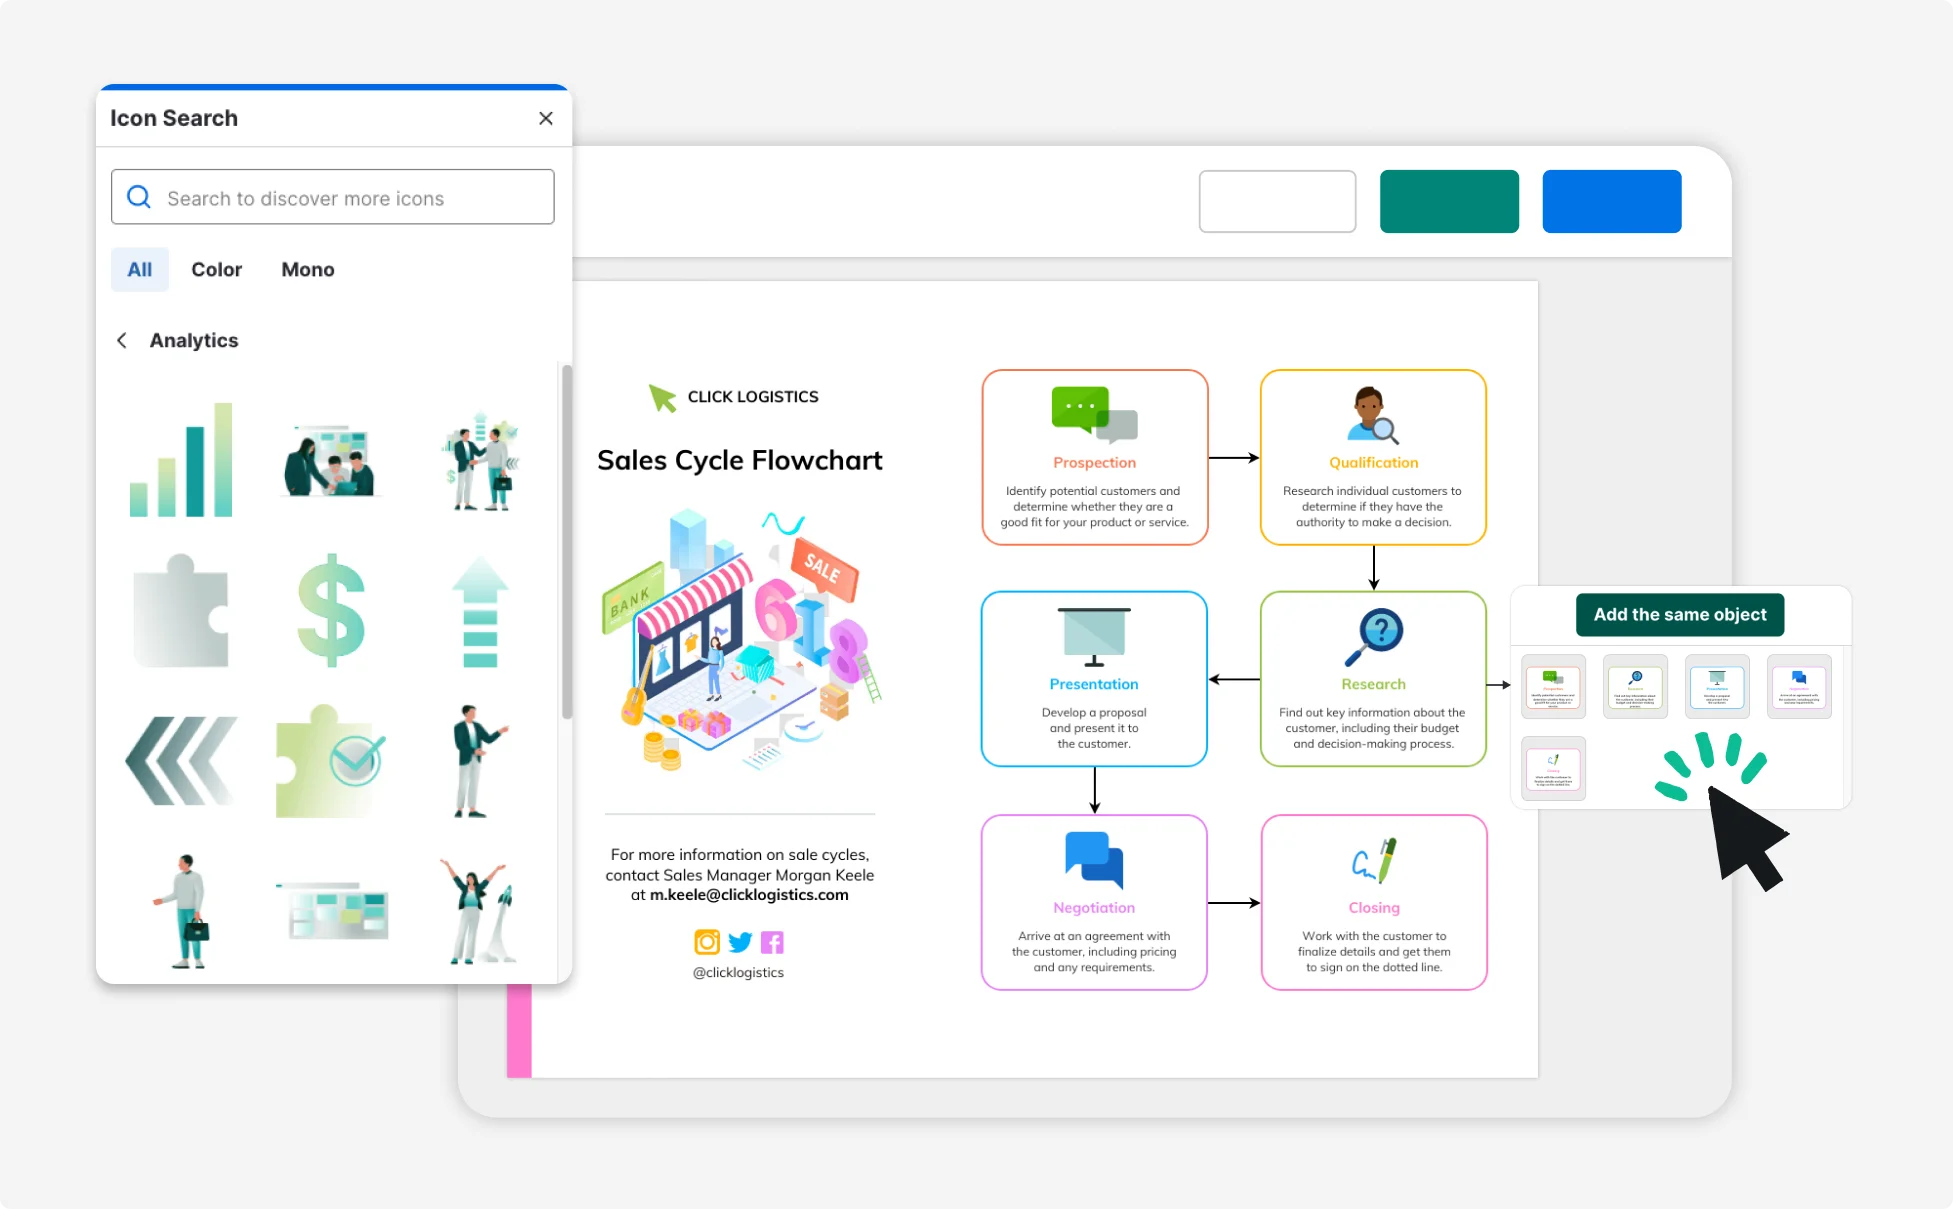This screenshot has width=1953, height=1209.
Task: Open icon search input field dropdown
Action: [333, 197]
